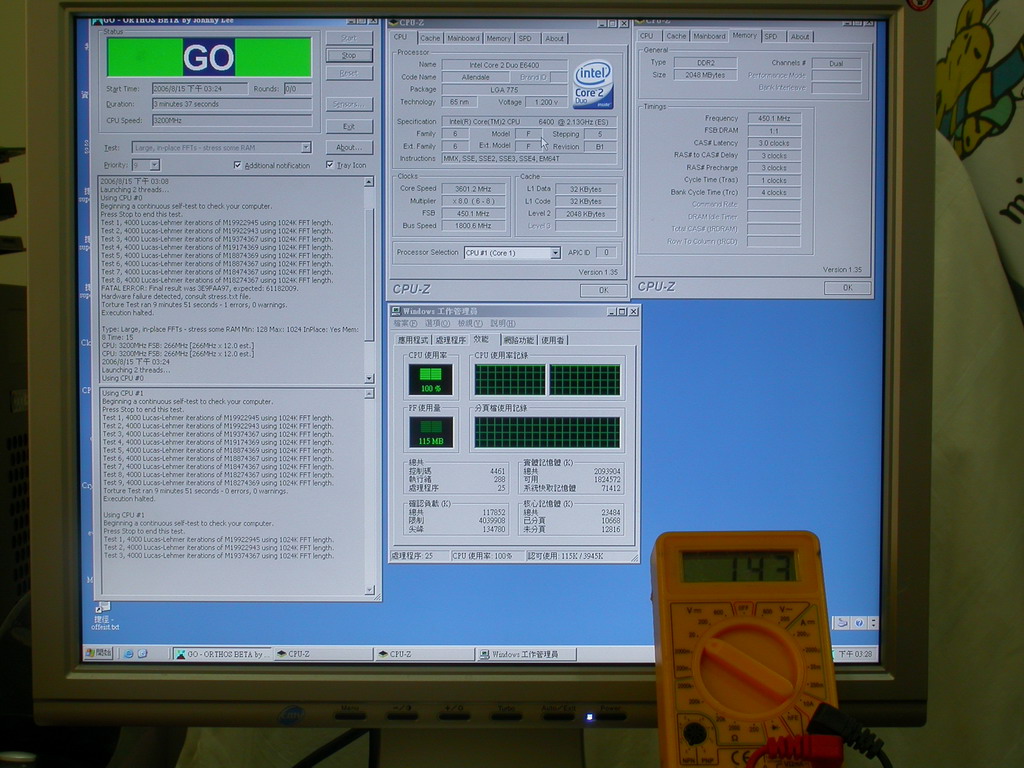Switch to the Cache tab in left CPU-Z
Viewport: 1024px width, 768px height.
click(x=430, y=39)
